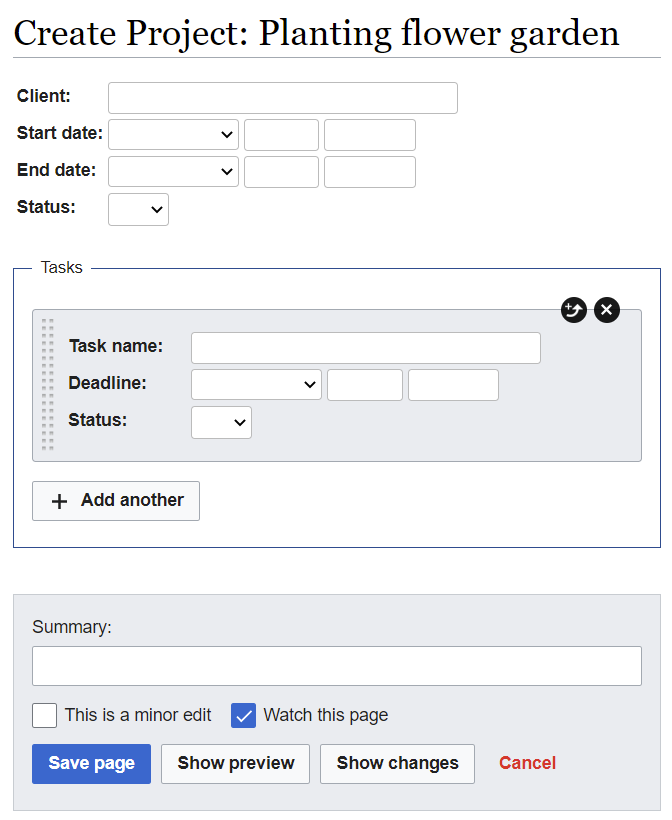Click the add-instance-above icon on task row
This screenshot has width=672, height=820.
[x=573, y=310]
